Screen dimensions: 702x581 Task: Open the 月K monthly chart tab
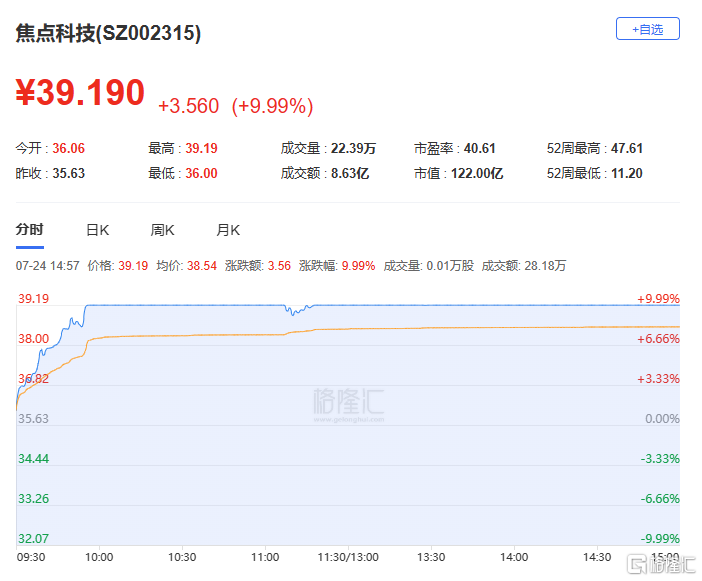click(x=228, y=230)
